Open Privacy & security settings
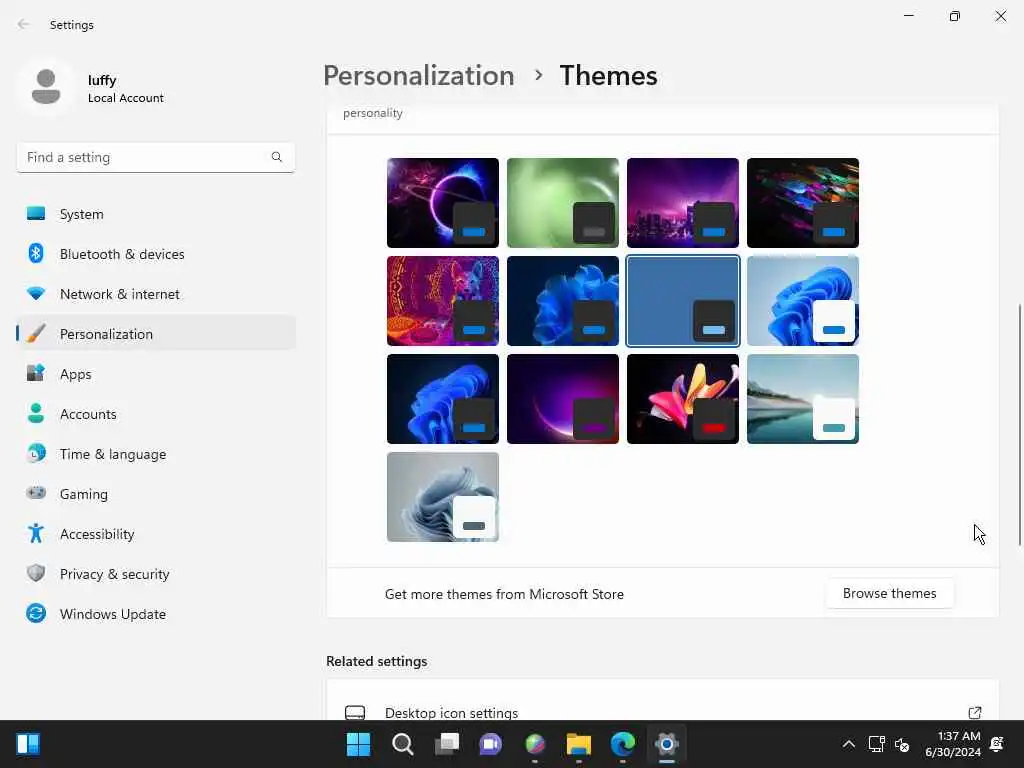This screenshot has height=768, width=1024. click(x=155, y=573)
